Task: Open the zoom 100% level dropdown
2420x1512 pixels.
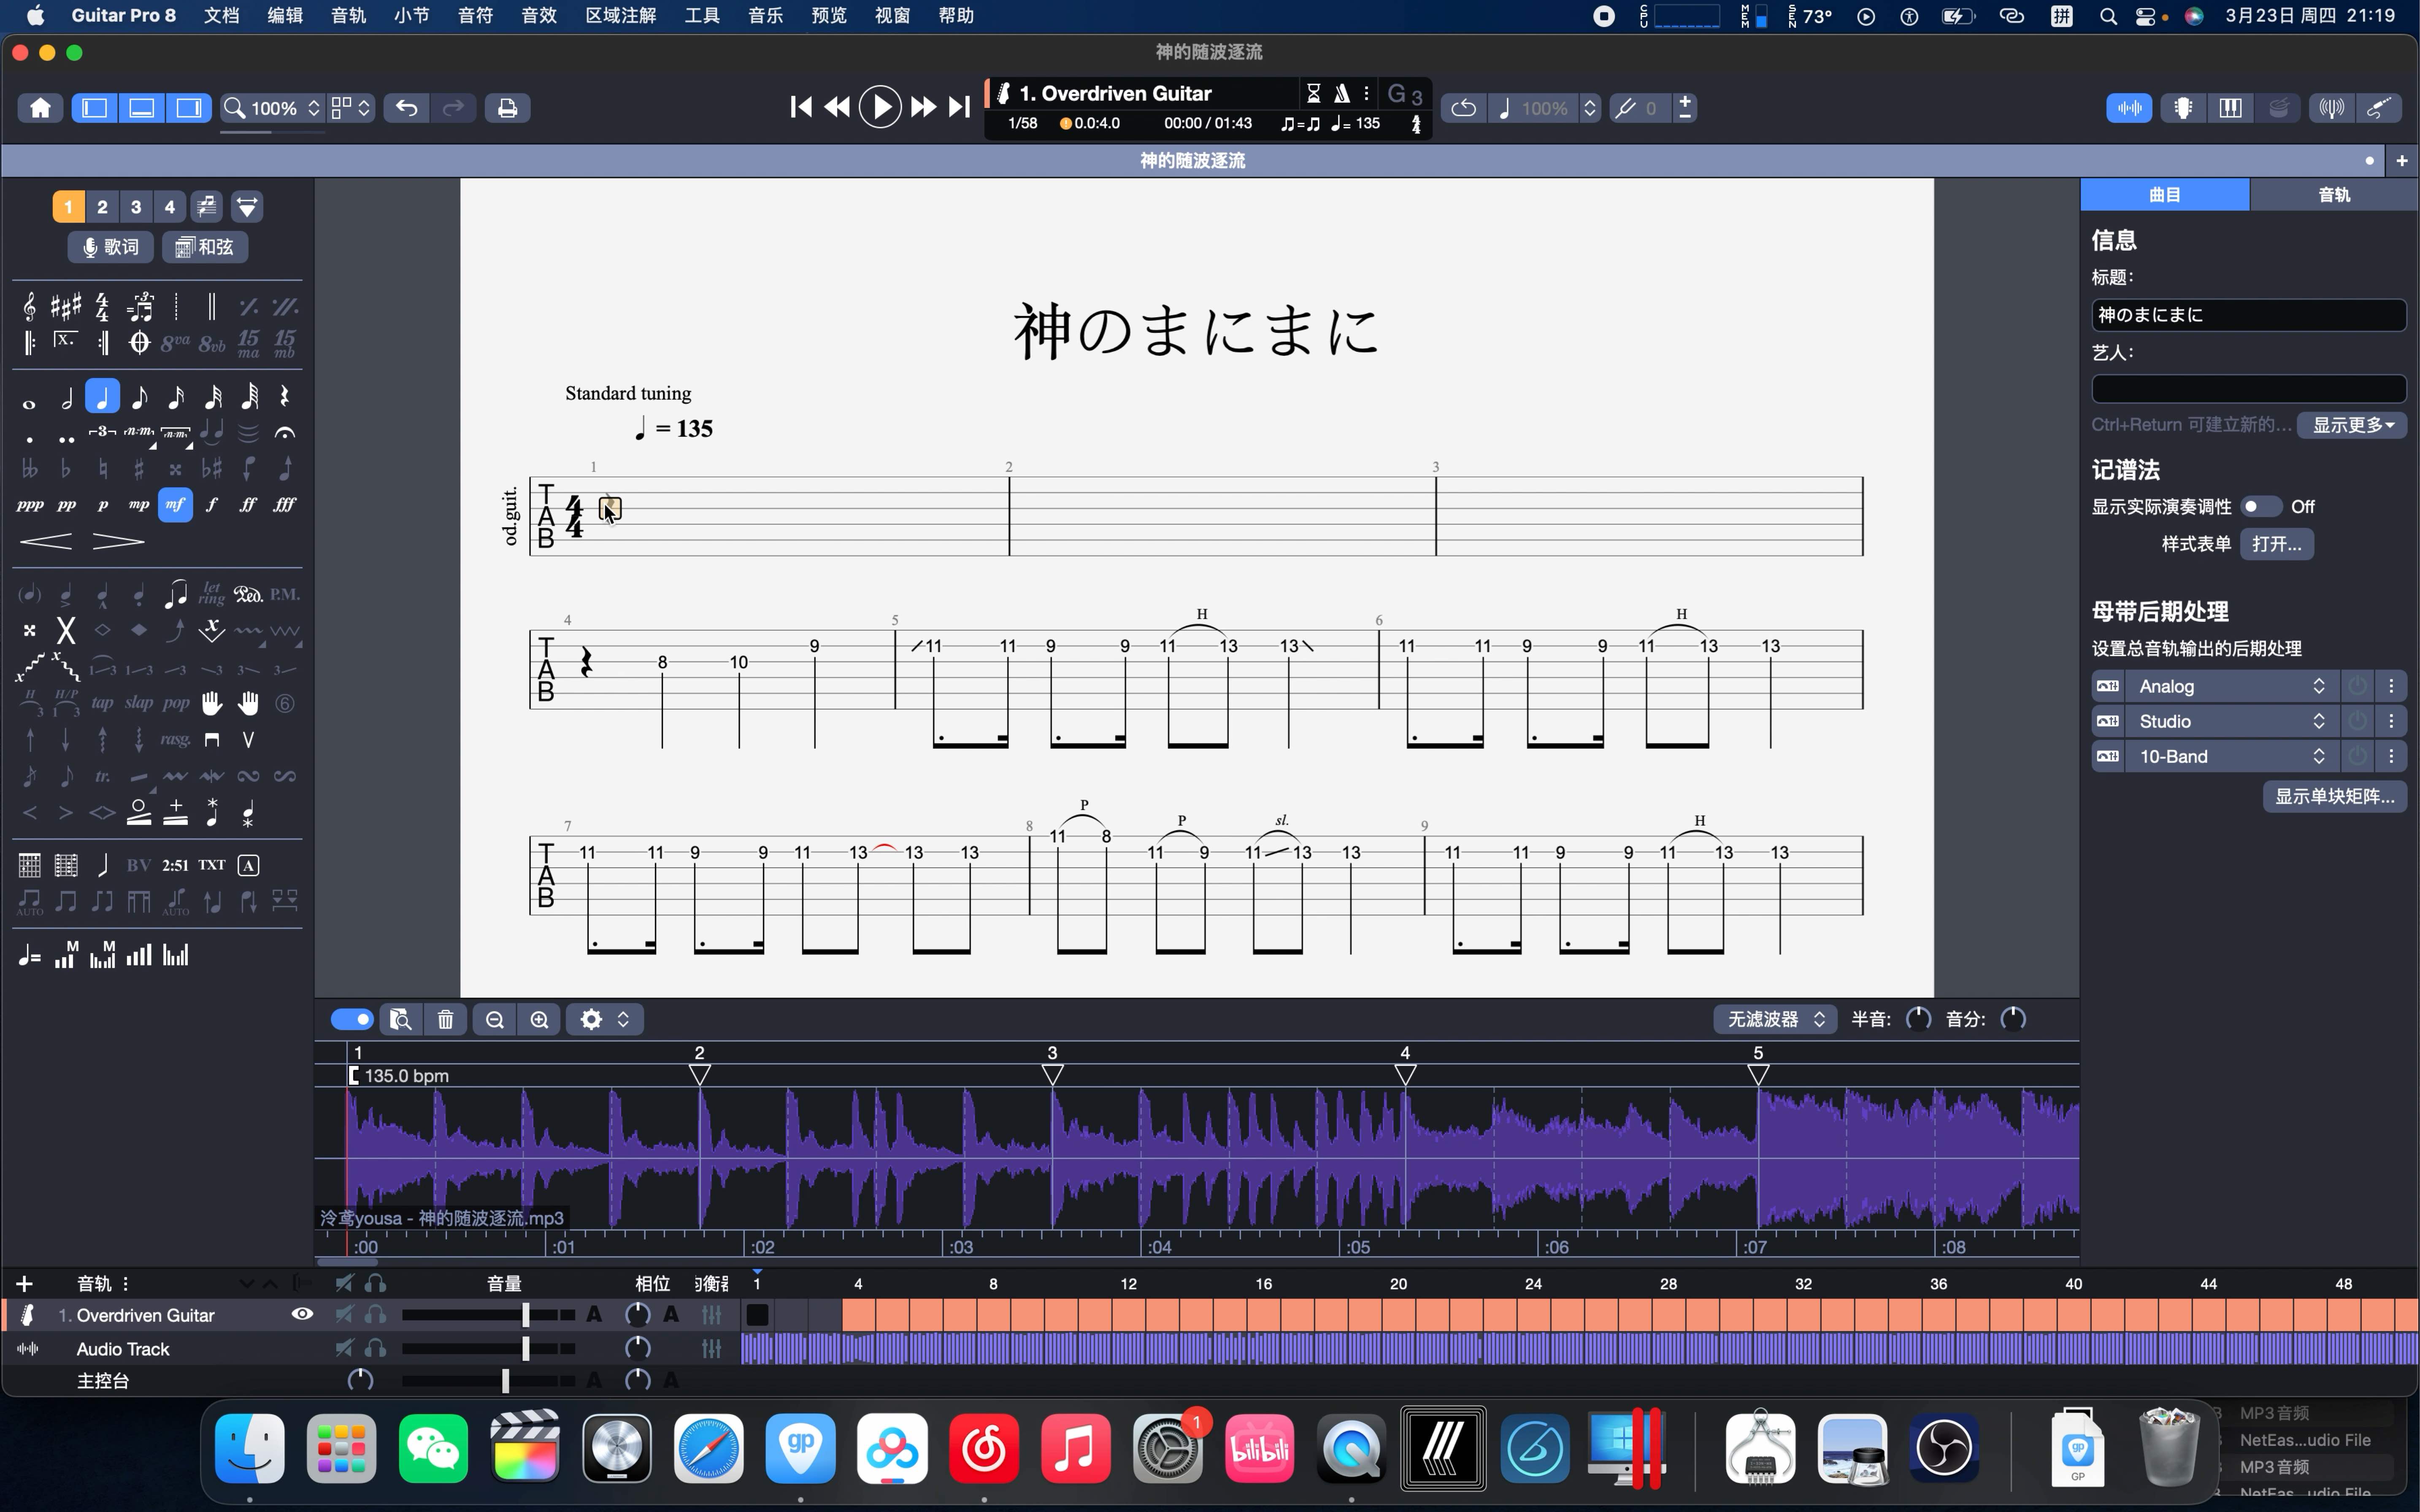Action: [272, 108]
